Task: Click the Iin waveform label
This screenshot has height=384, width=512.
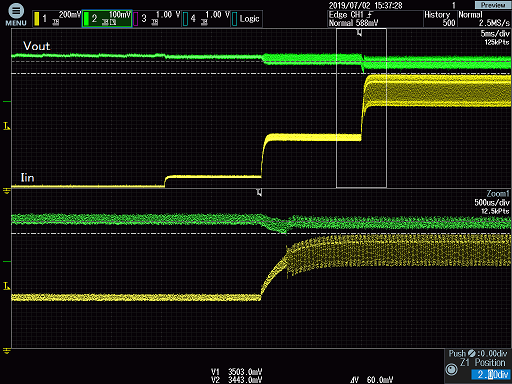Action: 28,178
